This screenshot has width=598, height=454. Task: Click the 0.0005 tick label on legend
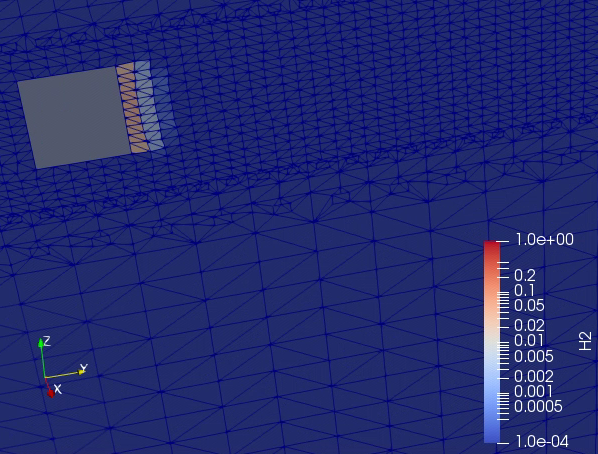pyautogui.click(x=538, y=407)
